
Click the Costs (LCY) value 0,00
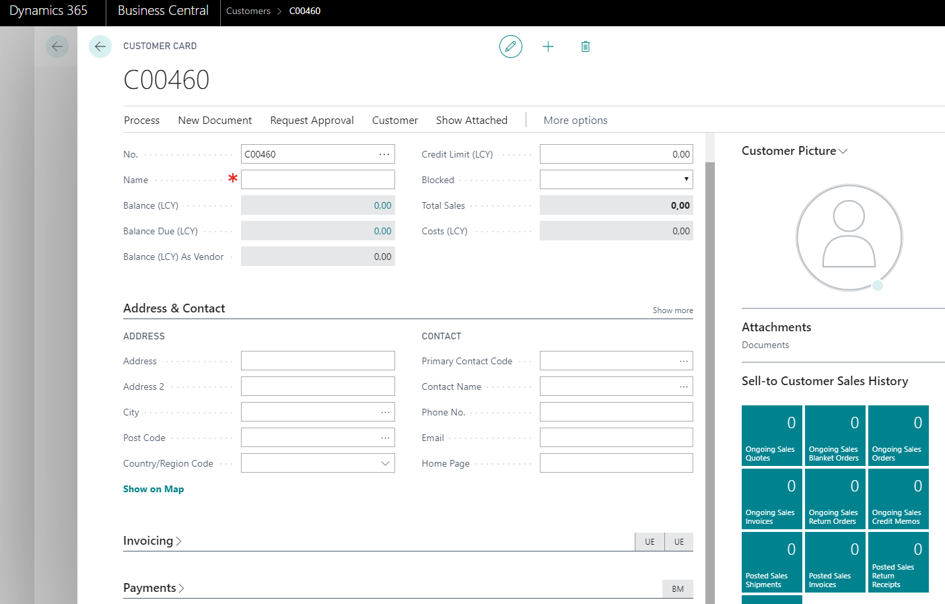[x=681, y=231]
